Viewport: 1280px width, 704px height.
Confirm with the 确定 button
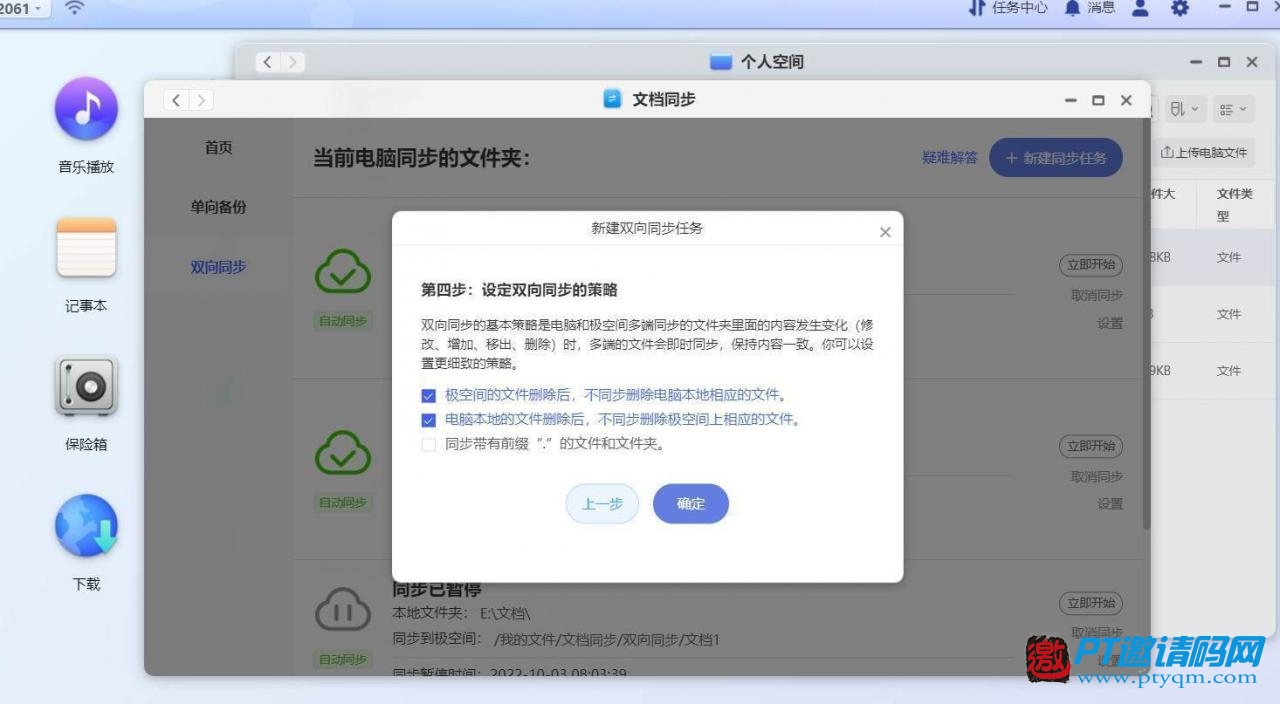(691, 504)
